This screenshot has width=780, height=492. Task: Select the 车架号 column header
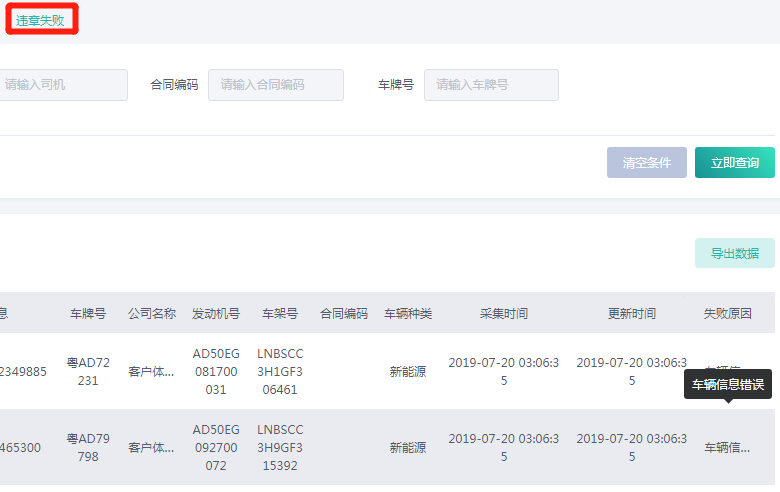pos(280,313)
